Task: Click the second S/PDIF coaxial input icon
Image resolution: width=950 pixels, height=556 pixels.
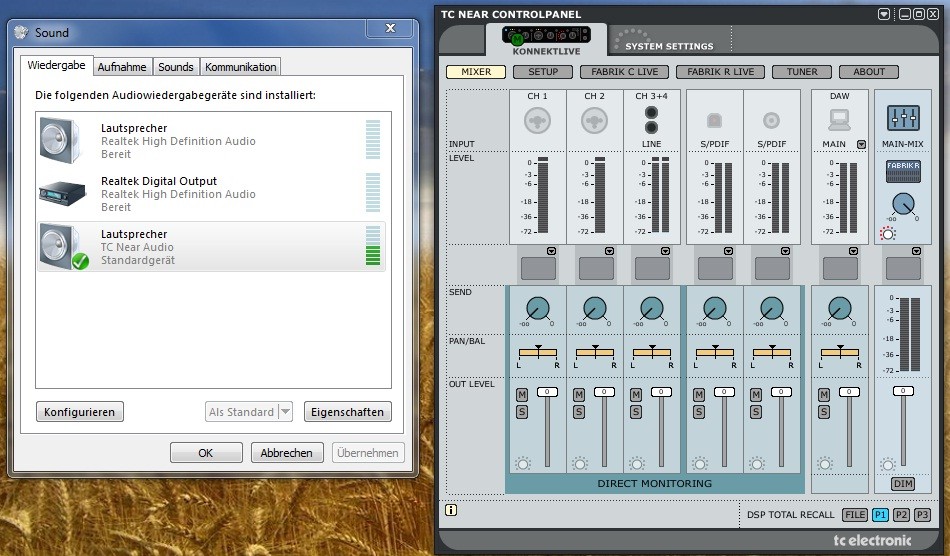Action: [x=771, y=121]
